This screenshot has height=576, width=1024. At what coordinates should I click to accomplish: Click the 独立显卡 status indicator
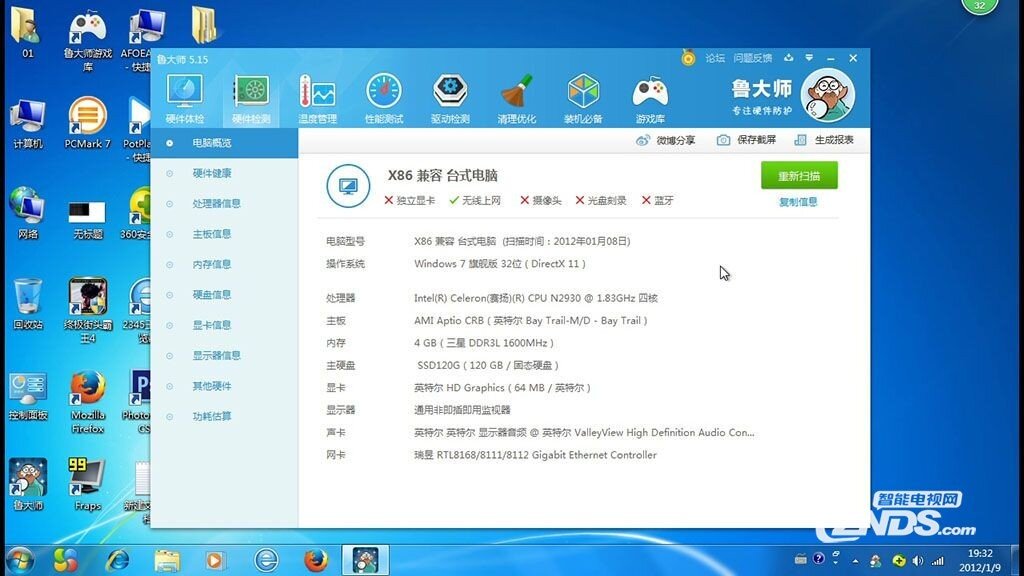coord(409,200)
